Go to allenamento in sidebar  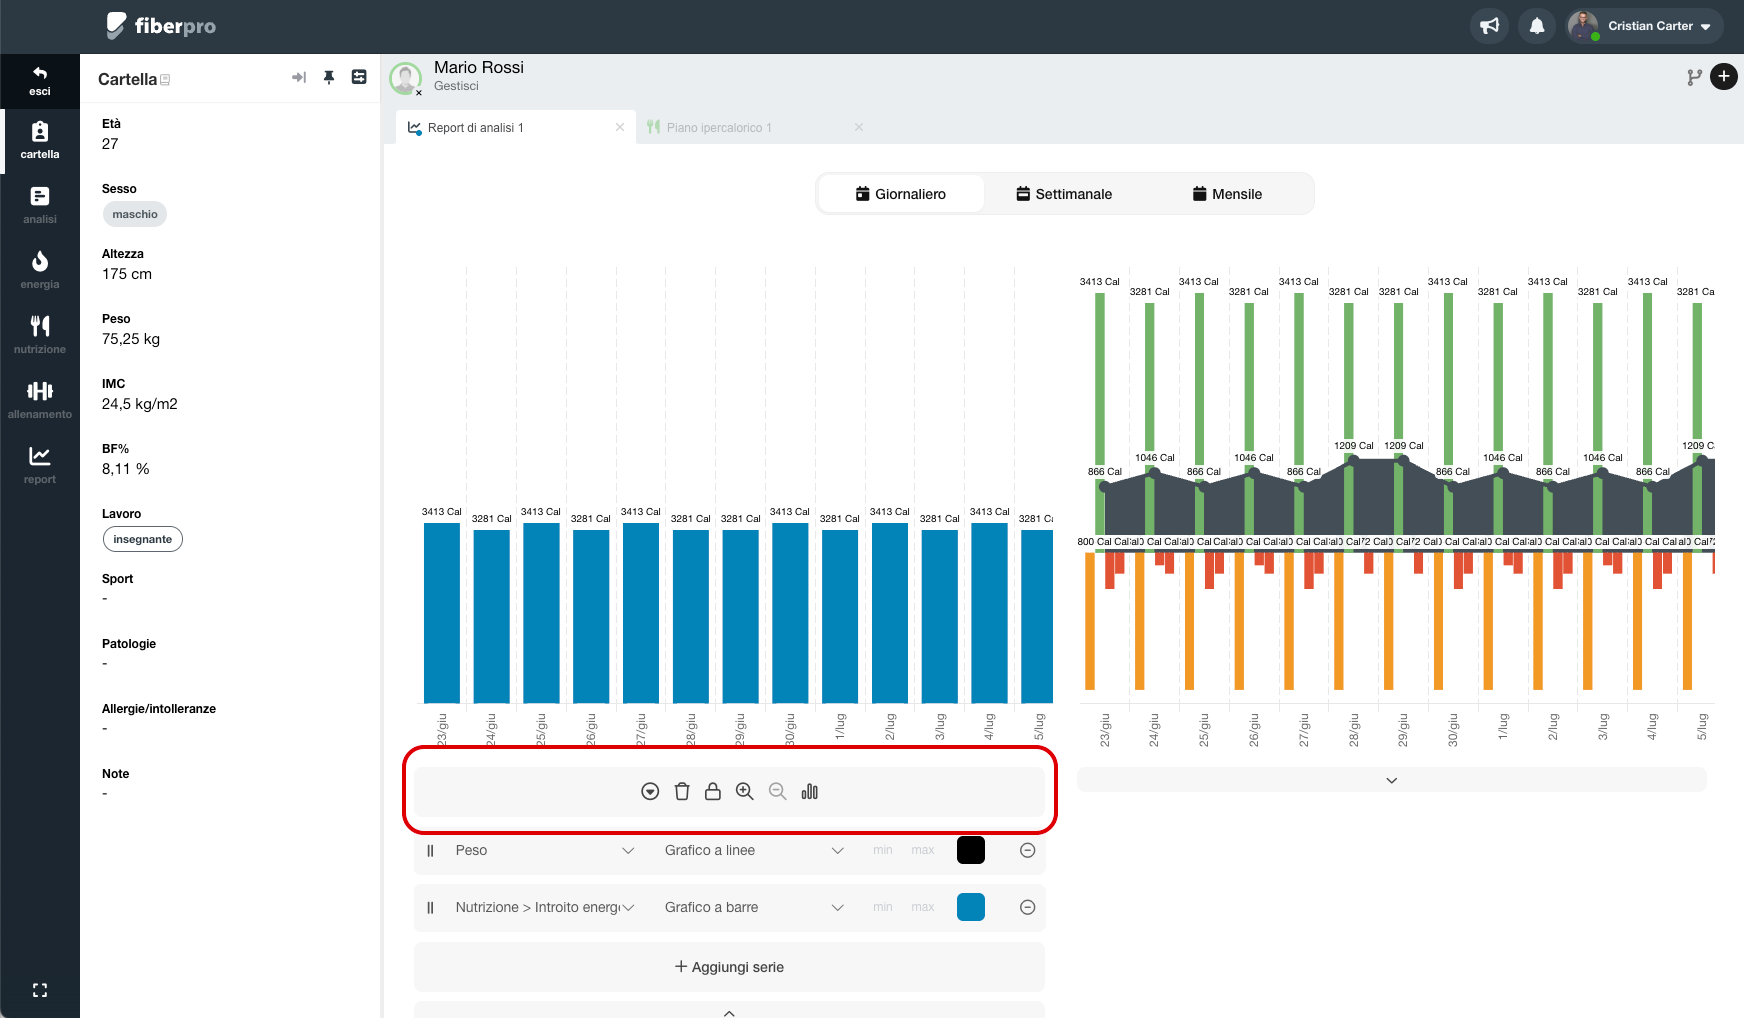[x=40, y=399]
